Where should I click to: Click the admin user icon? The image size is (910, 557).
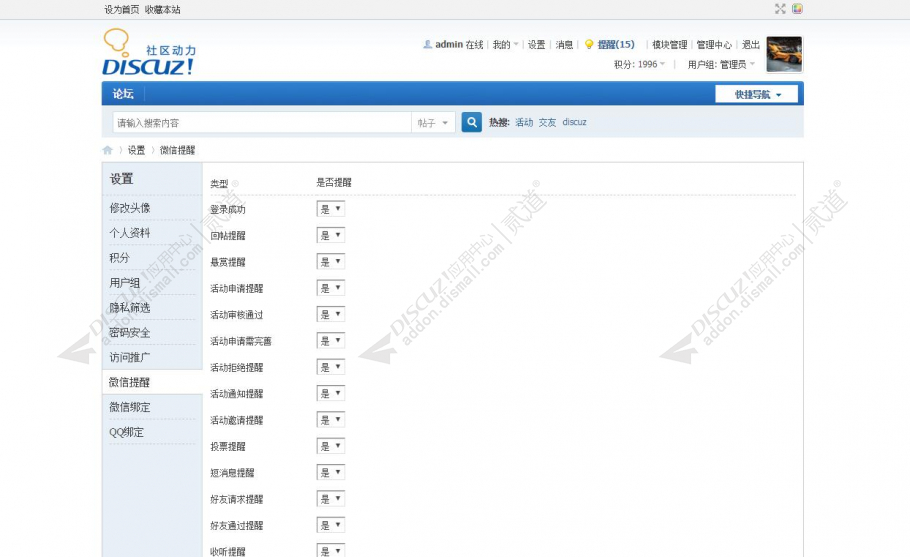point(428,44)
